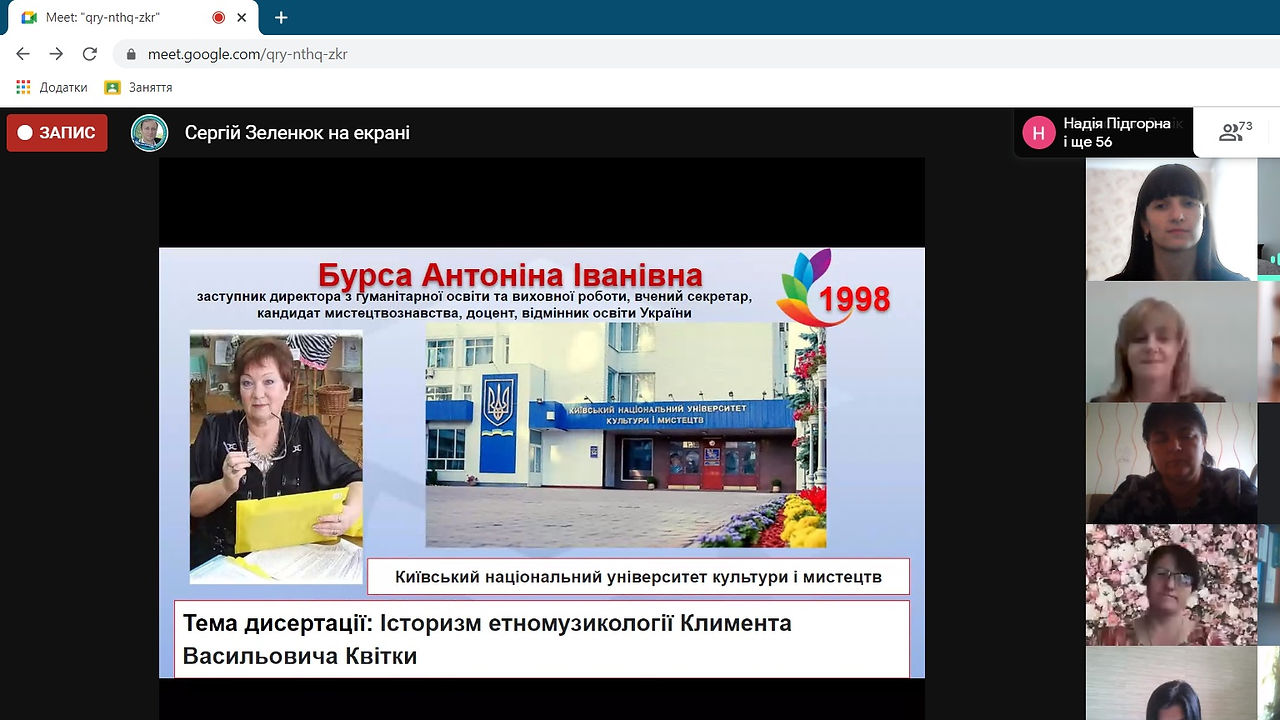
Task: Click Сергій Зеленюк на екрані label
Action: click(297, 133)
